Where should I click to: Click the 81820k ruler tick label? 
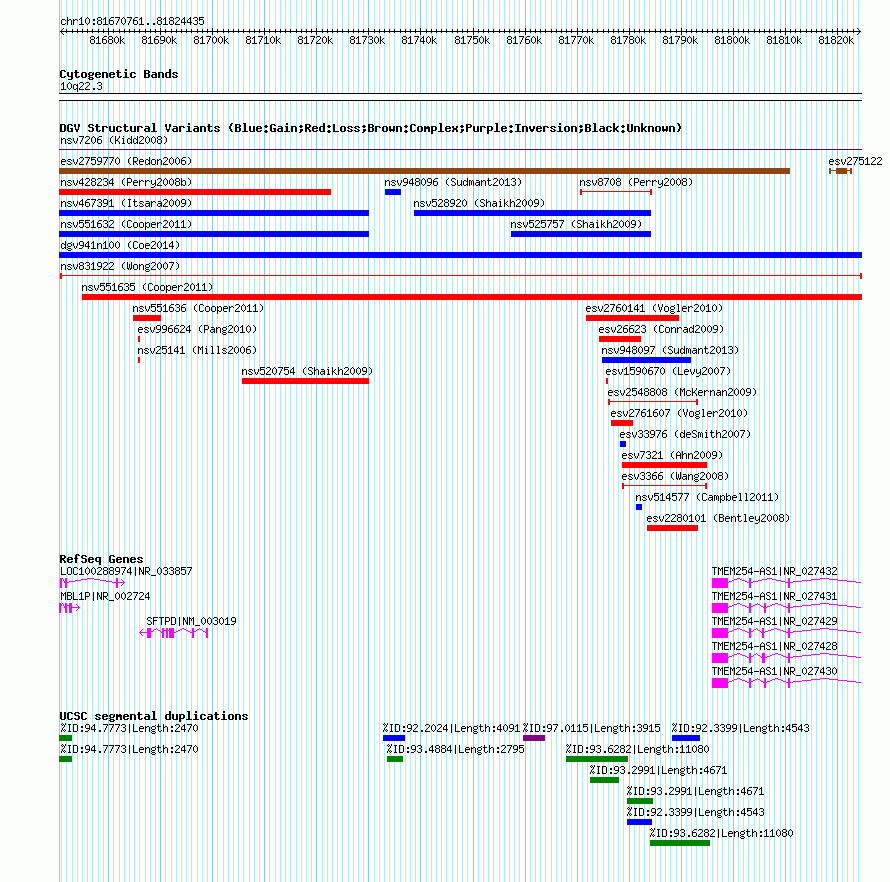click(x=836, y=40)
